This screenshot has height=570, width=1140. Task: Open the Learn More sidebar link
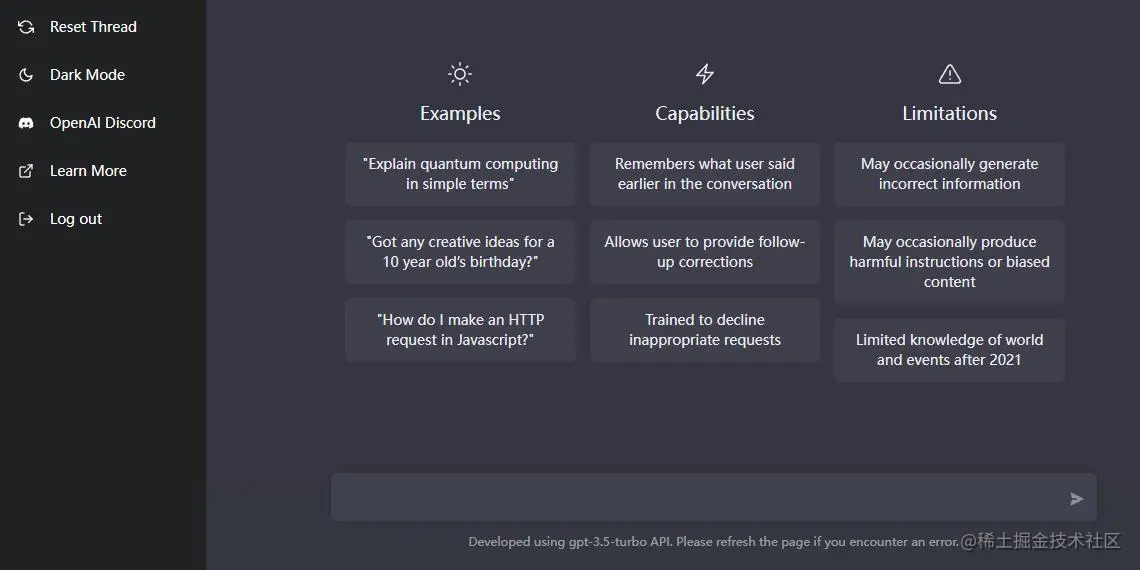pyautogui.click(x=88, y=171)
